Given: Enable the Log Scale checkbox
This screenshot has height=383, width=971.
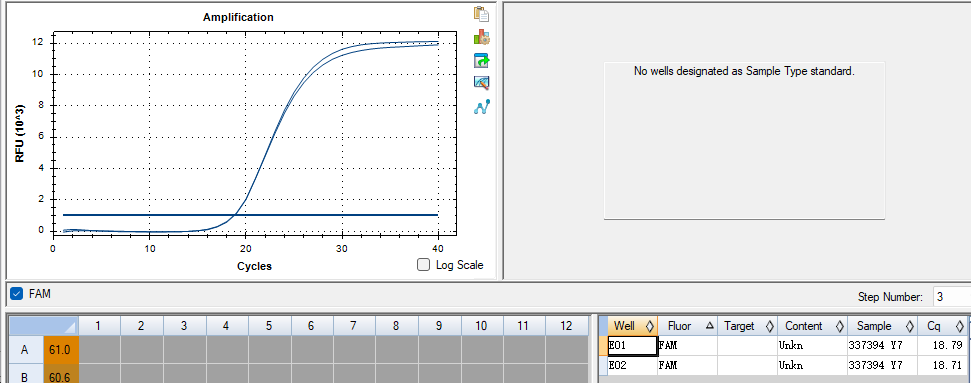Looking at the screenshot, I should pyautogui.click(x=424, y=265).
